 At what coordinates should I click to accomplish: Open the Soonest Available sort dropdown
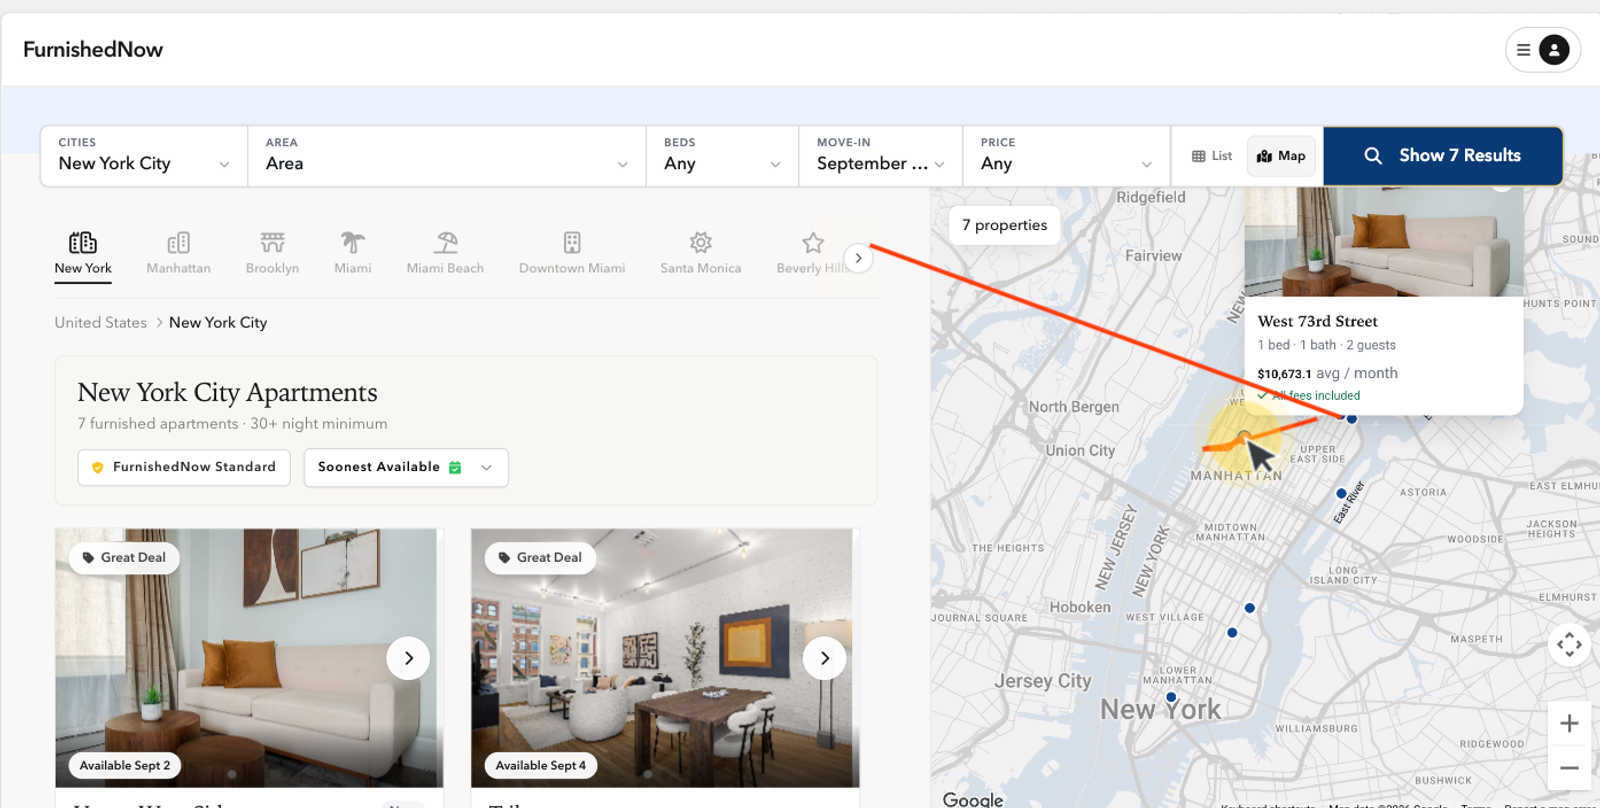pyautogui.click(x=406, y=467)
